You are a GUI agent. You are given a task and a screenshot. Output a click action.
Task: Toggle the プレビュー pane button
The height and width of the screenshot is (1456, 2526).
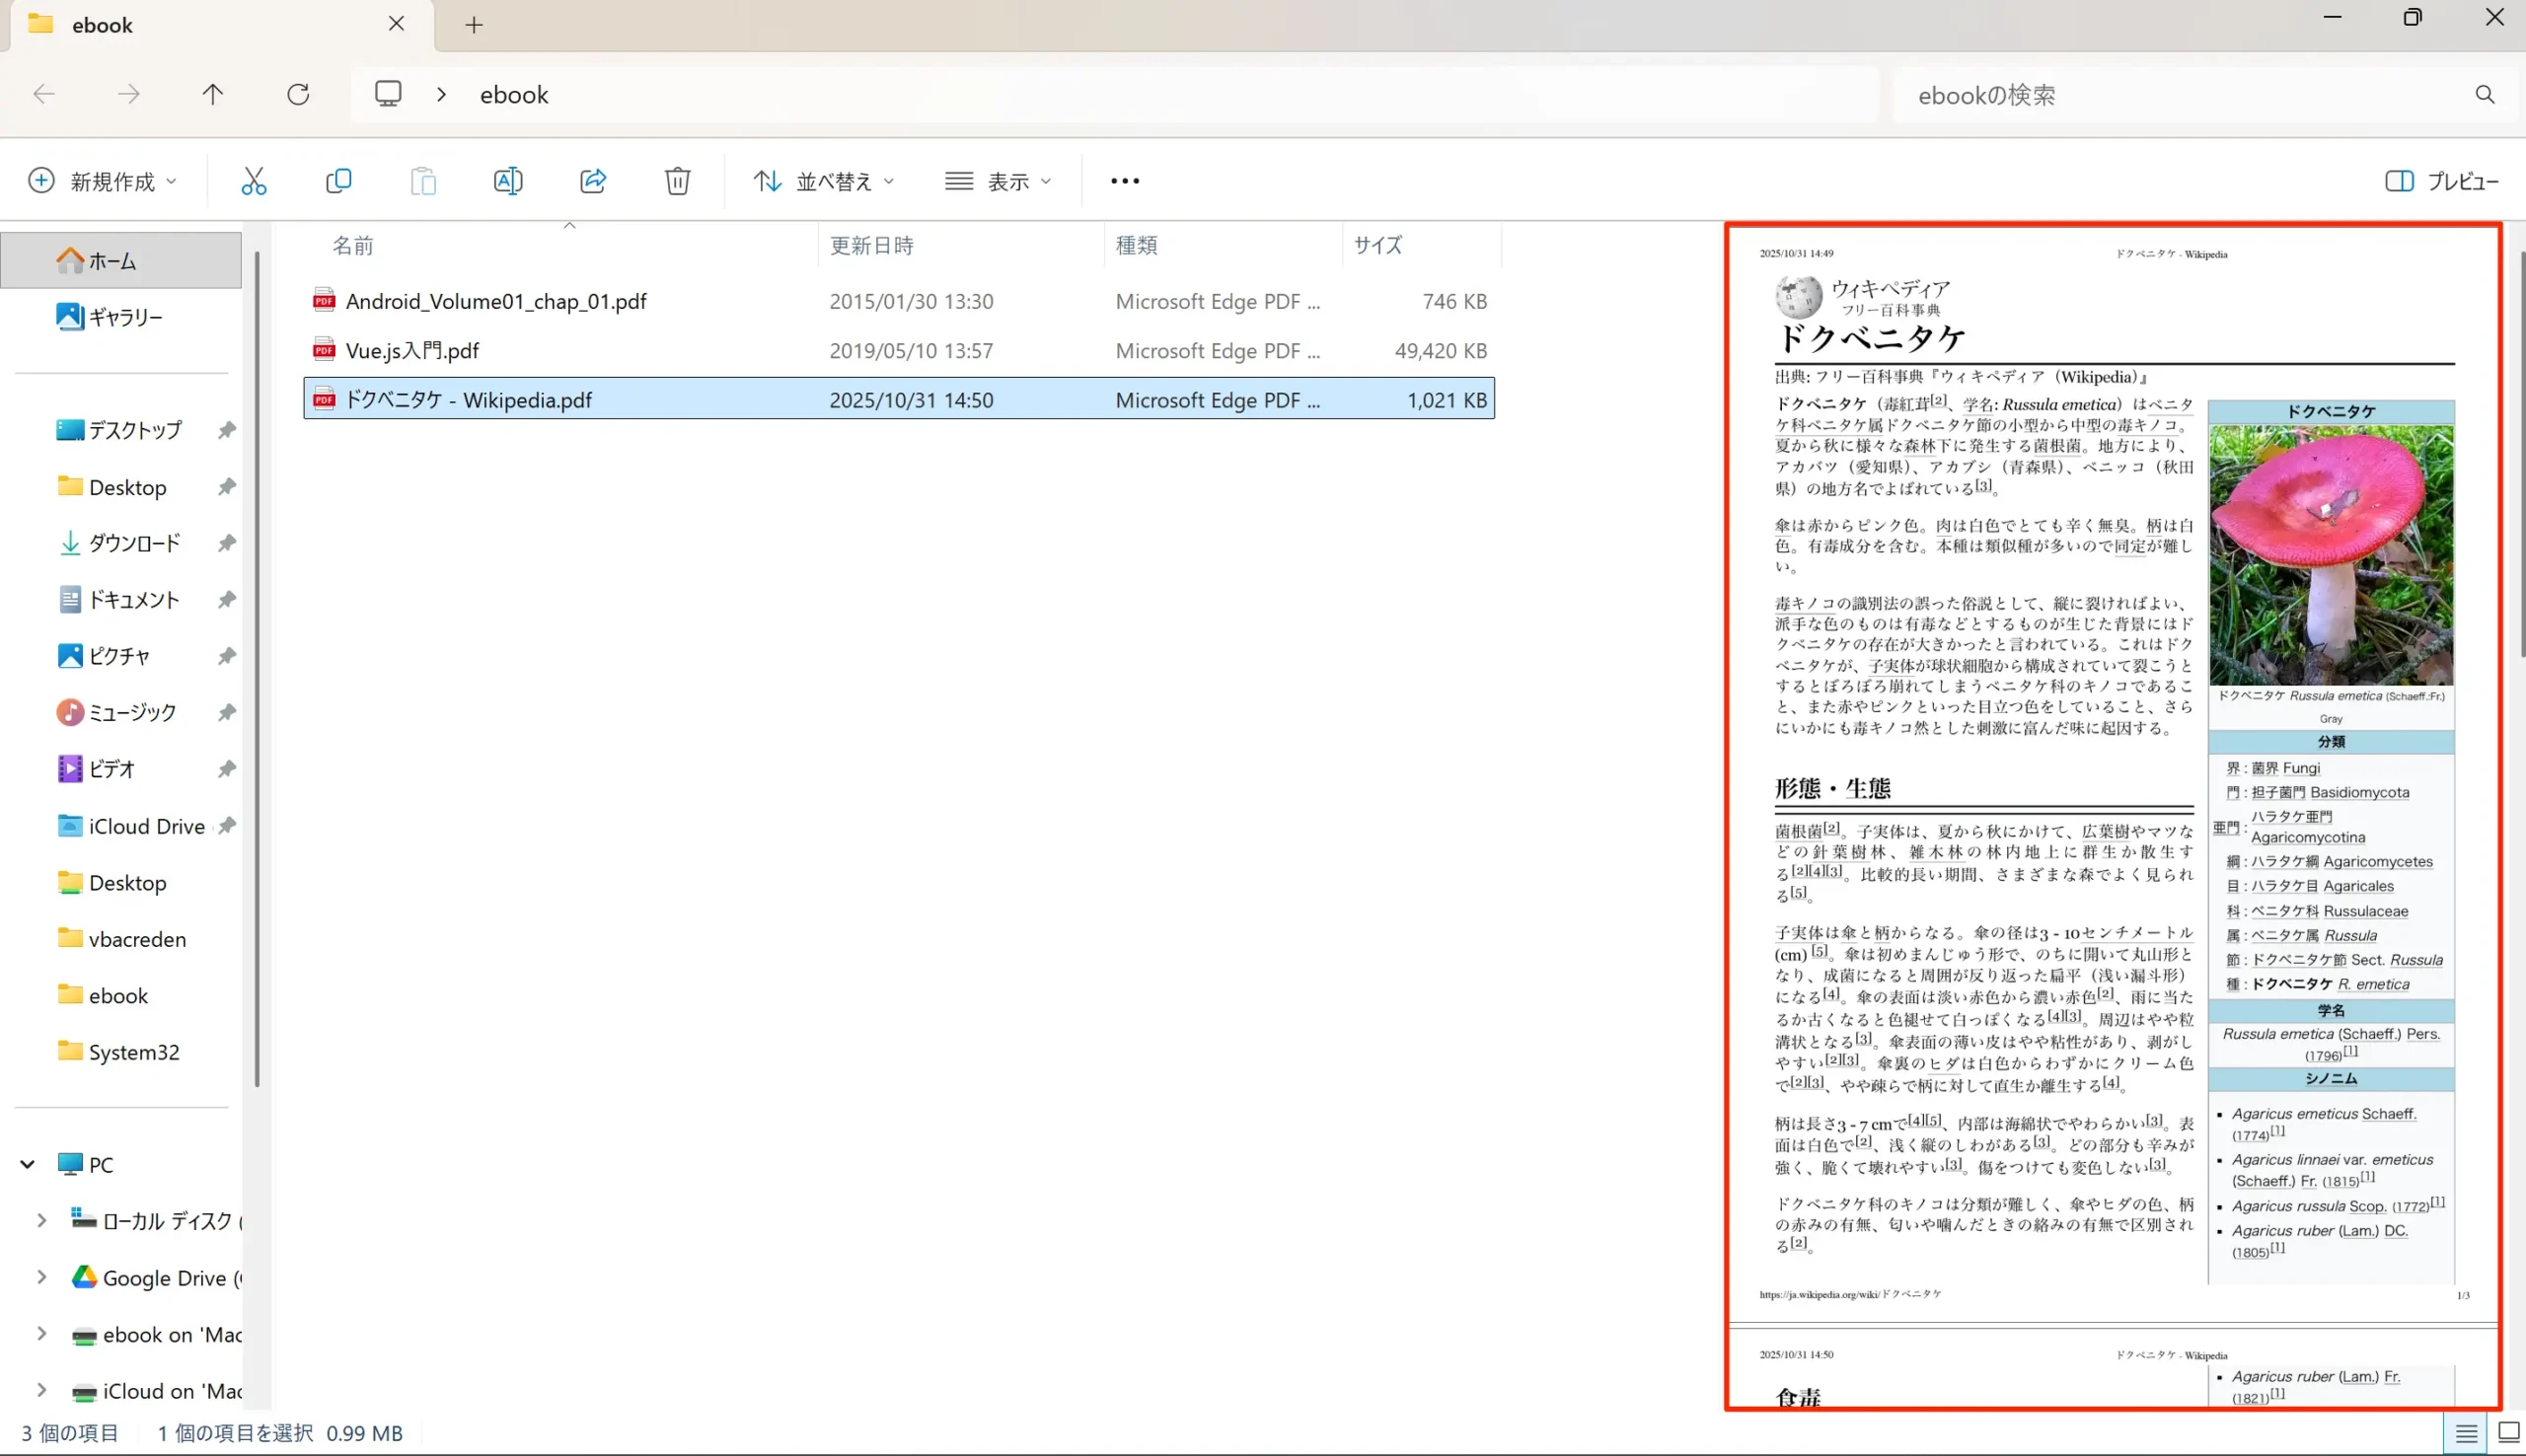[x=2441, y=181]
